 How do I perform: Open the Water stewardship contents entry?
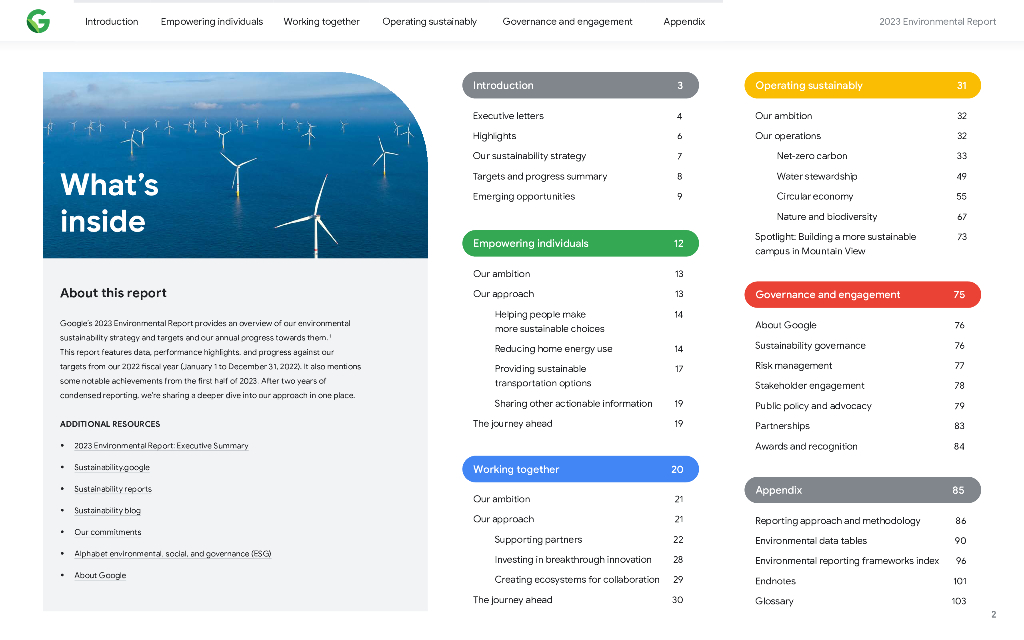tap(817, 177)
